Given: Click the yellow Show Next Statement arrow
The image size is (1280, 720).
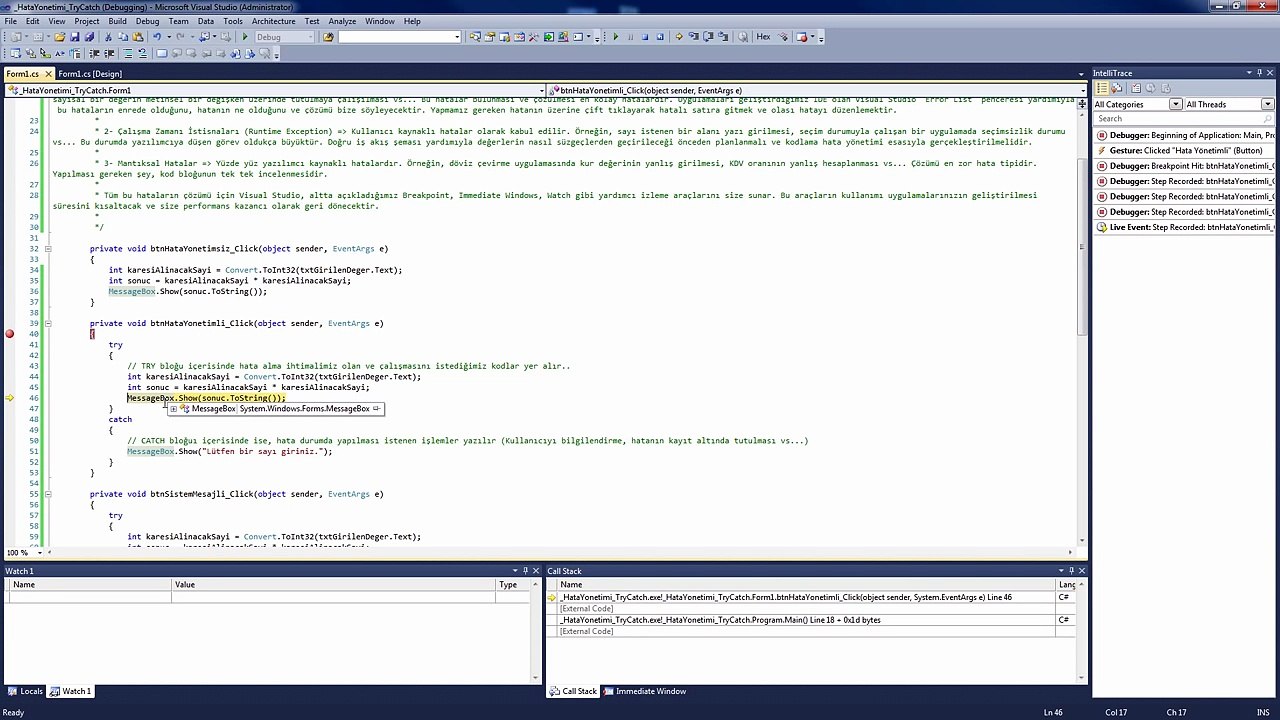Looking at the screenshot, I should [x=679, y=37].
